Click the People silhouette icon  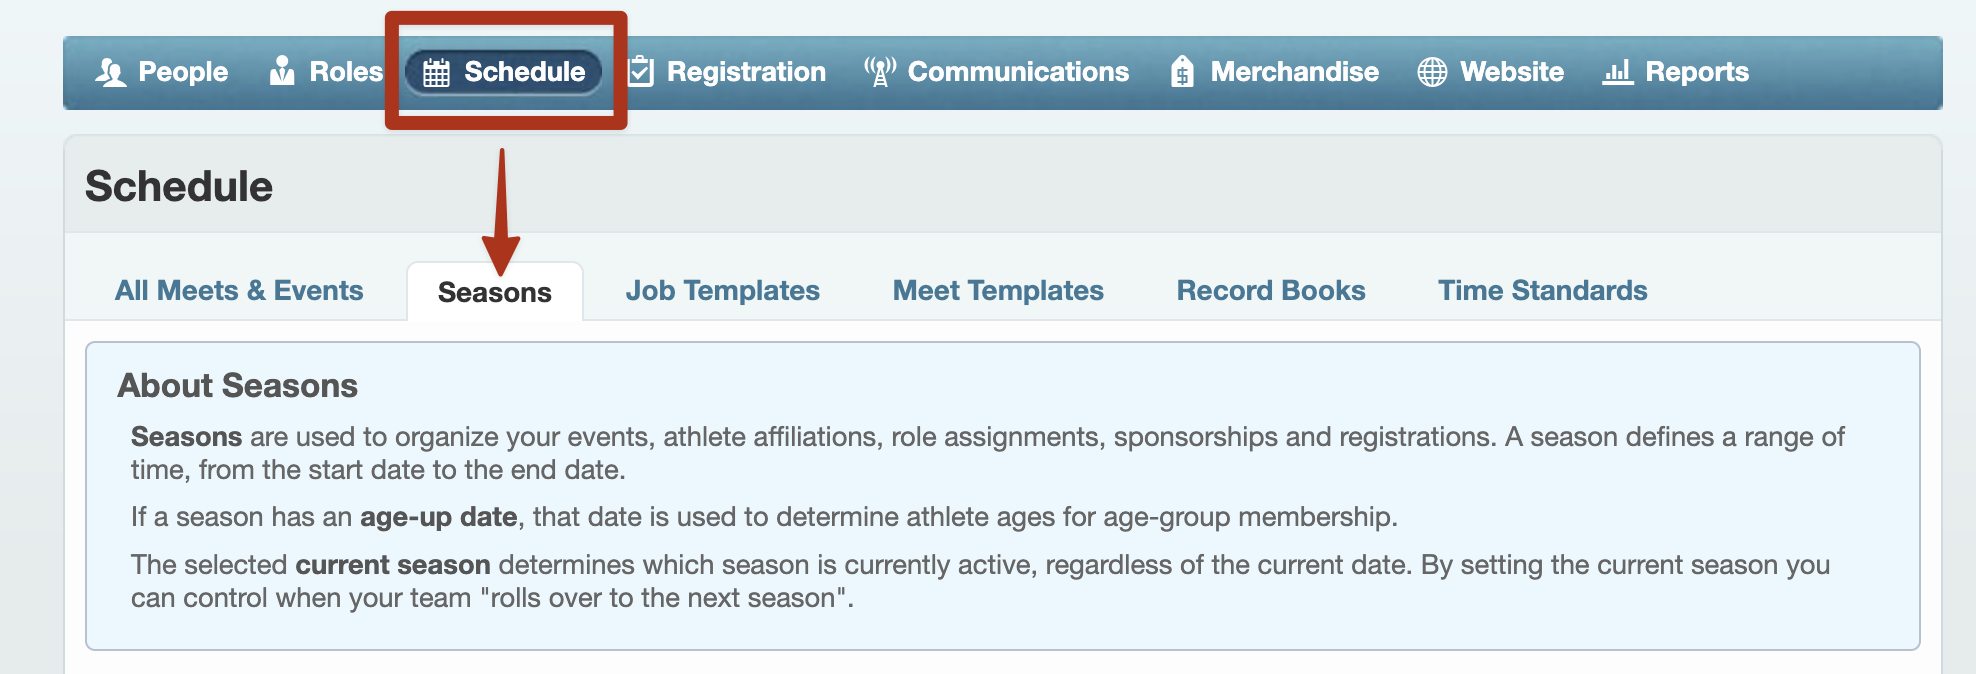110,72
